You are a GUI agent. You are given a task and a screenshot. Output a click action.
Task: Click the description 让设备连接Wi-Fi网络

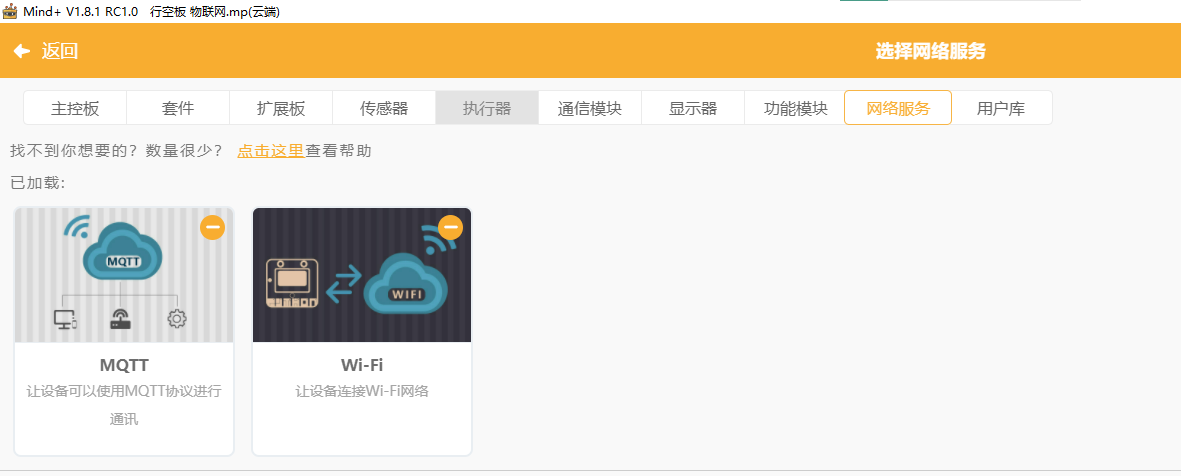click(362, 392)
